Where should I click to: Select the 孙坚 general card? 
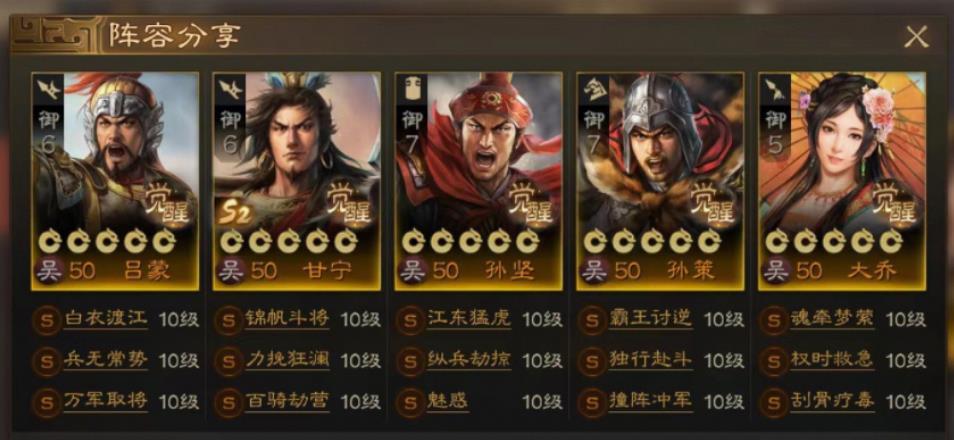click(478, 181)
